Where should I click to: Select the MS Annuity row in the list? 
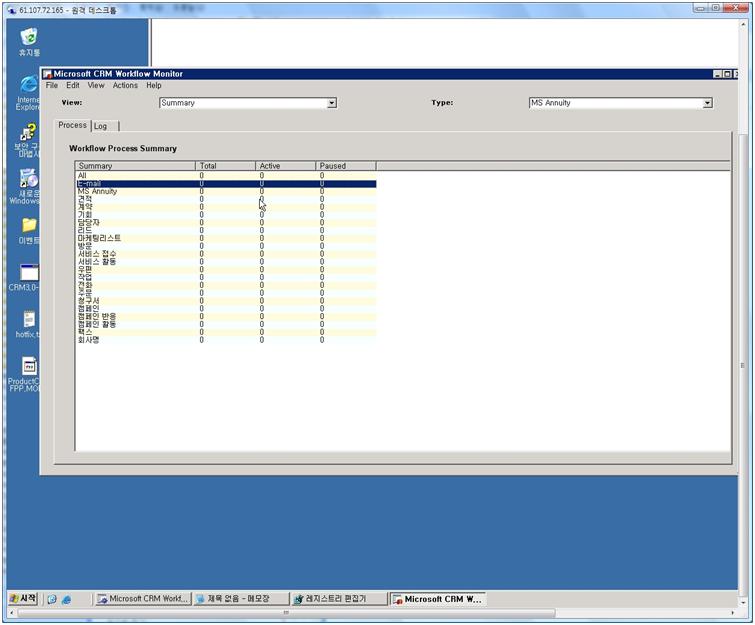coord(226,191)
